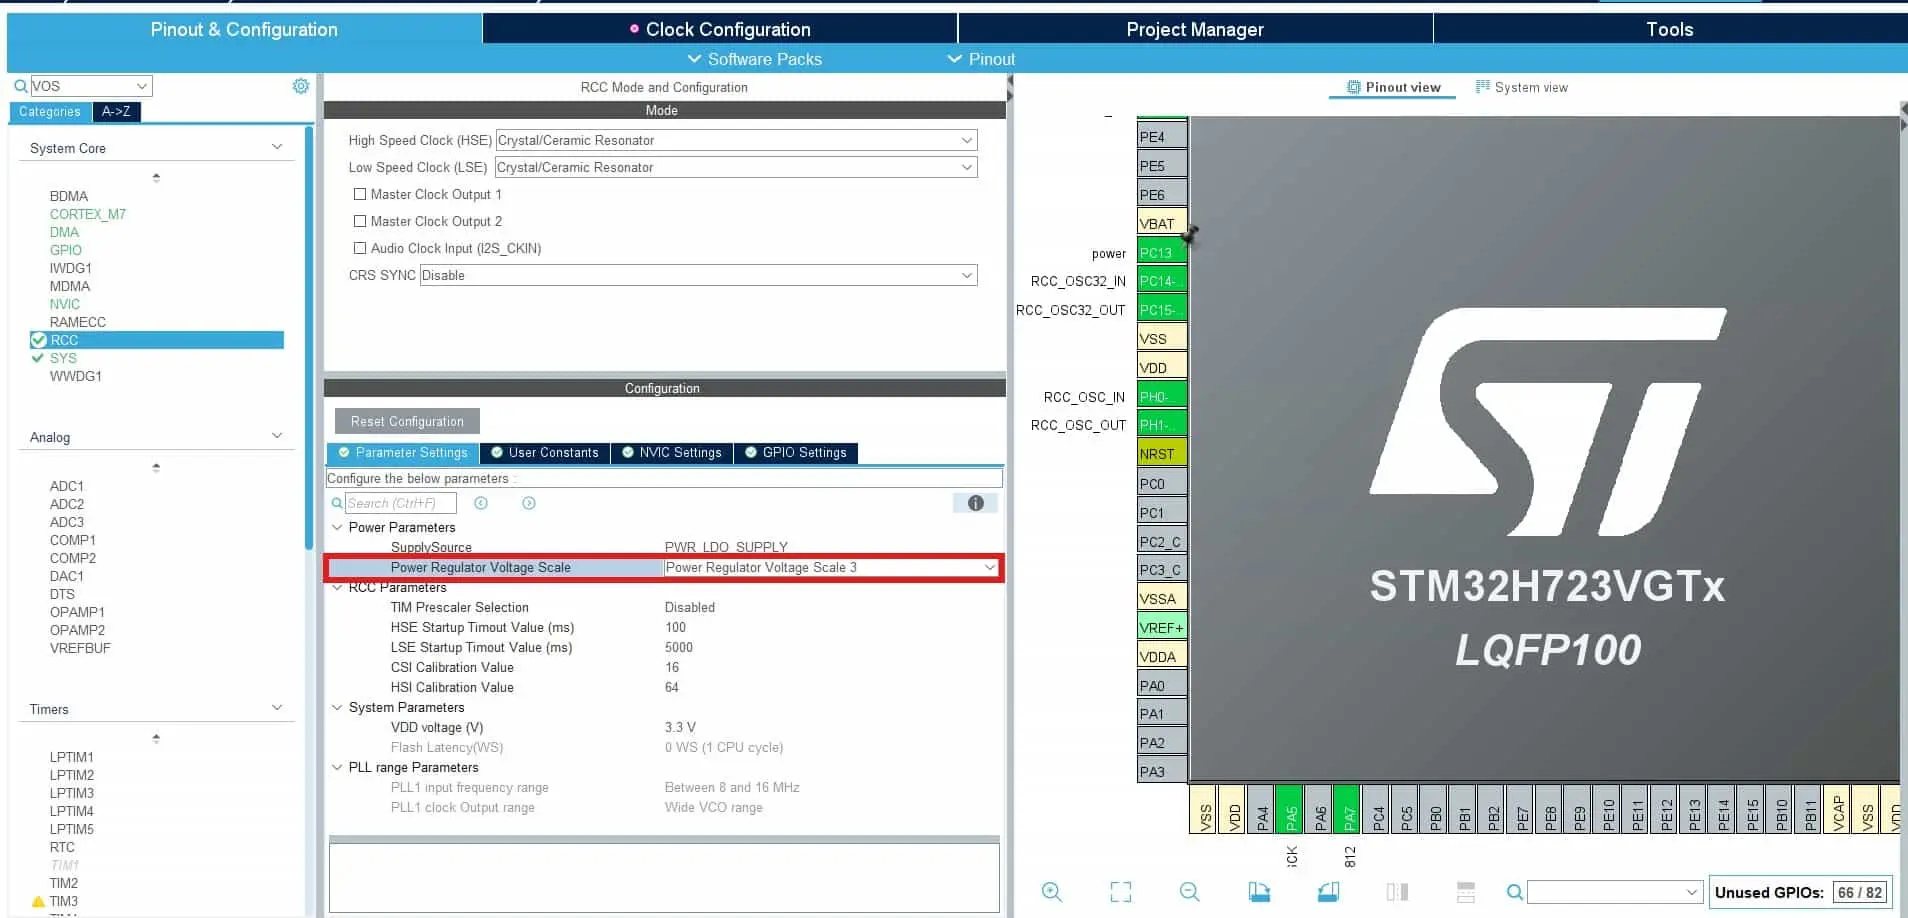Select CORTEX_M7 in System Core list
This screenshot has width=1908, height=918.
[x=88, y=214]
